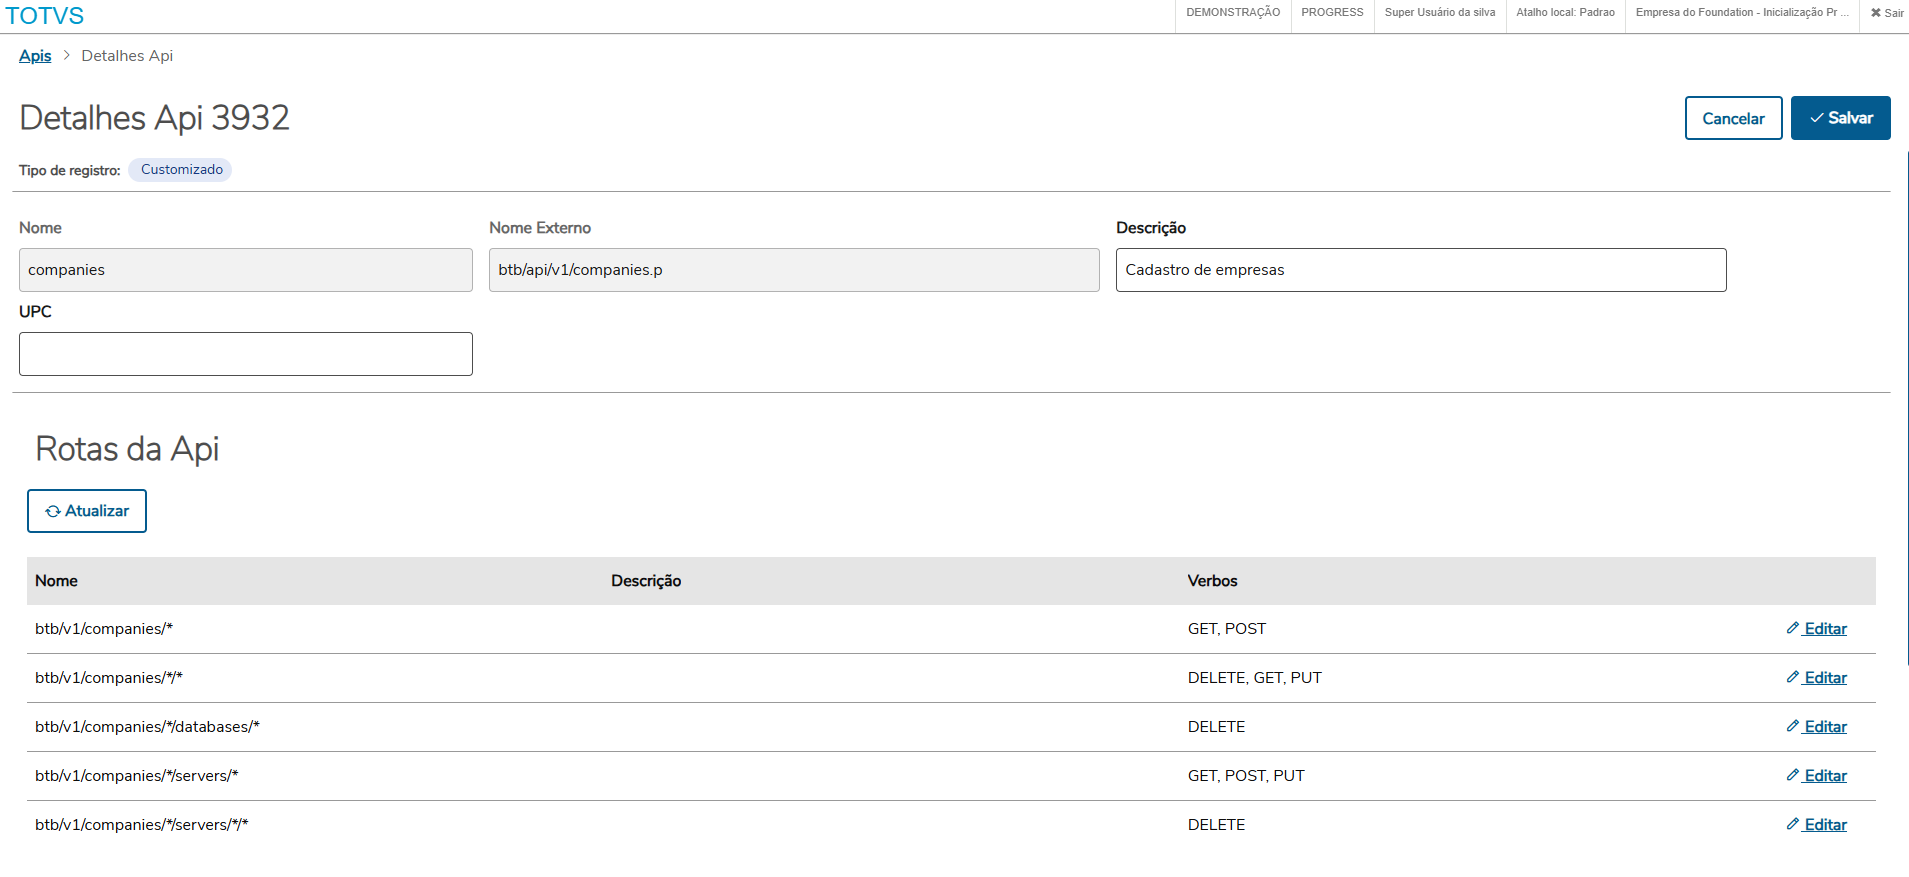Open the Apis breadcrumb link
1909x877 pixels.
click(35, 56)
